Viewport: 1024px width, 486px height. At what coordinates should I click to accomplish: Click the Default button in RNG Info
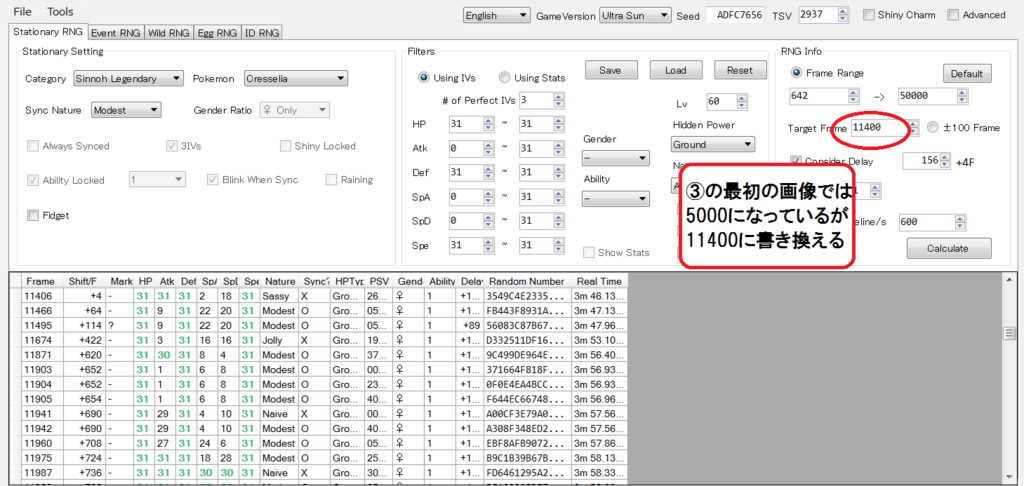[967, 73]
